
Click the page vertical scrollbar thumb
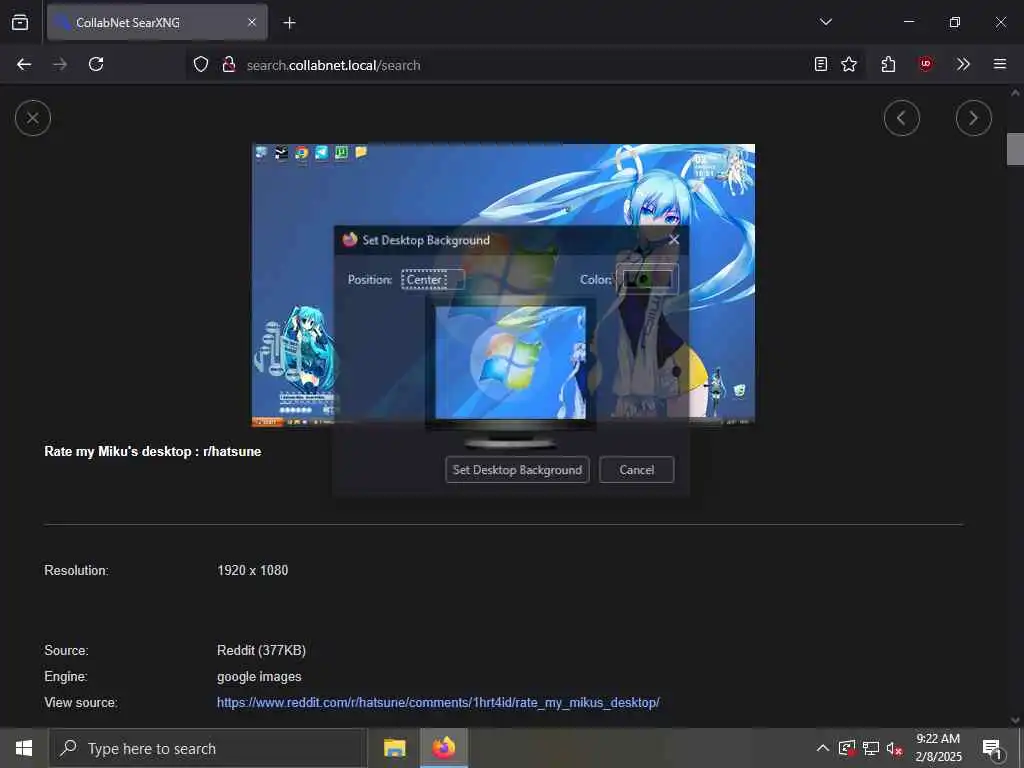pos(1015,149)
